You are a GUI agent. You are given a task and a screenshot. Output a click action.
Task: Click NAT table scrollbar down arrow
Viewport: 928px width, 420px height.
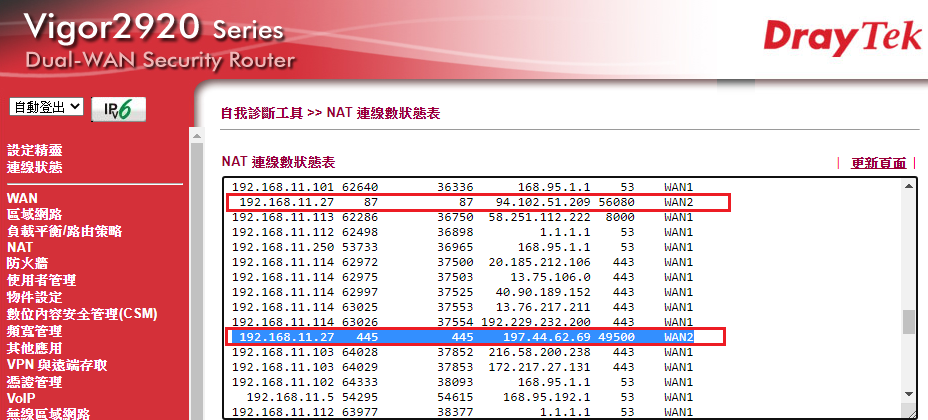tap(908, 393)
